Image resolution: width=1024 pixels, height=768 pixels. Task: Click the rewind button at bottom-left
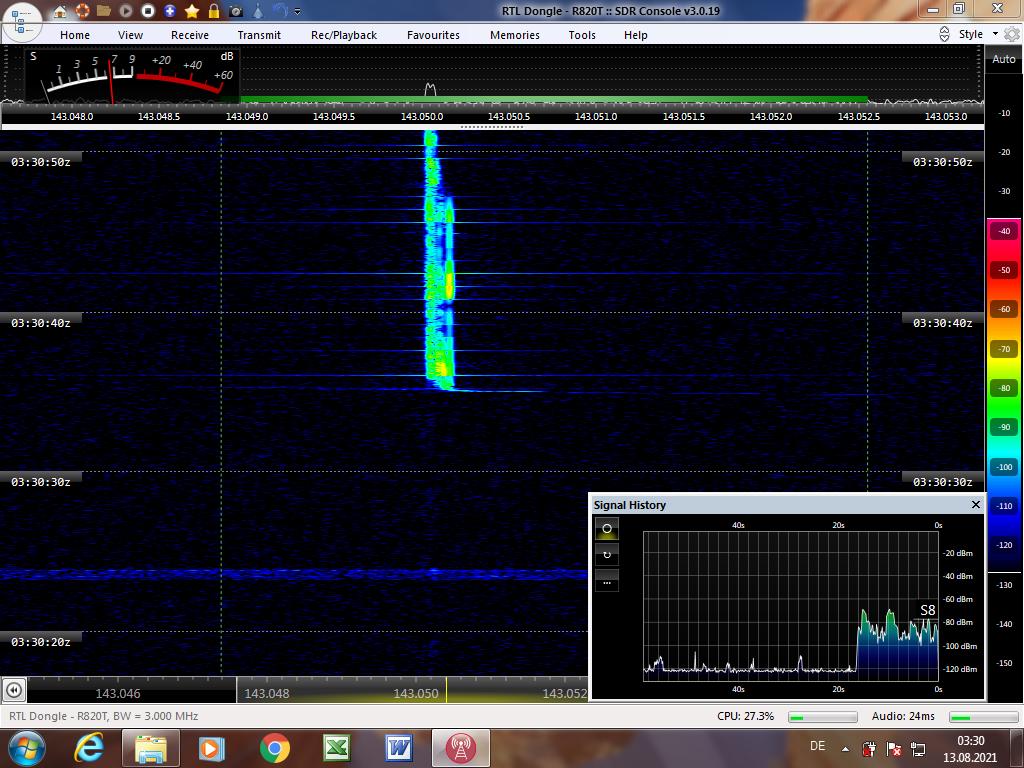pyautogui.click(x=14, y=690)
